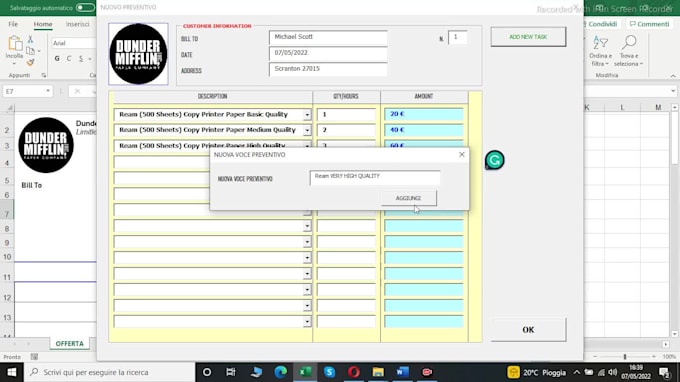
Task: Open Microsoft Edge from the taskbar
Action: click(281, 372)
